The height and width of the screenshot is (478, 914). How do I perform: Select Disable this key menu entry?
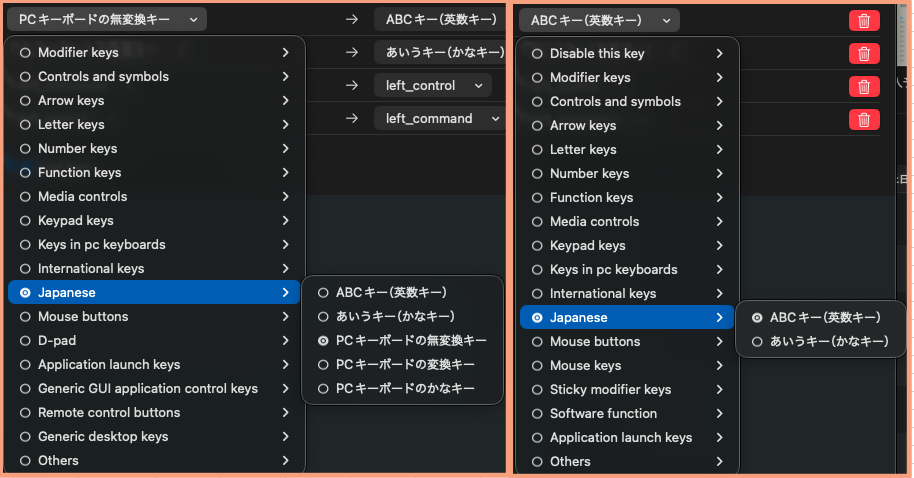tap(596, 53)
